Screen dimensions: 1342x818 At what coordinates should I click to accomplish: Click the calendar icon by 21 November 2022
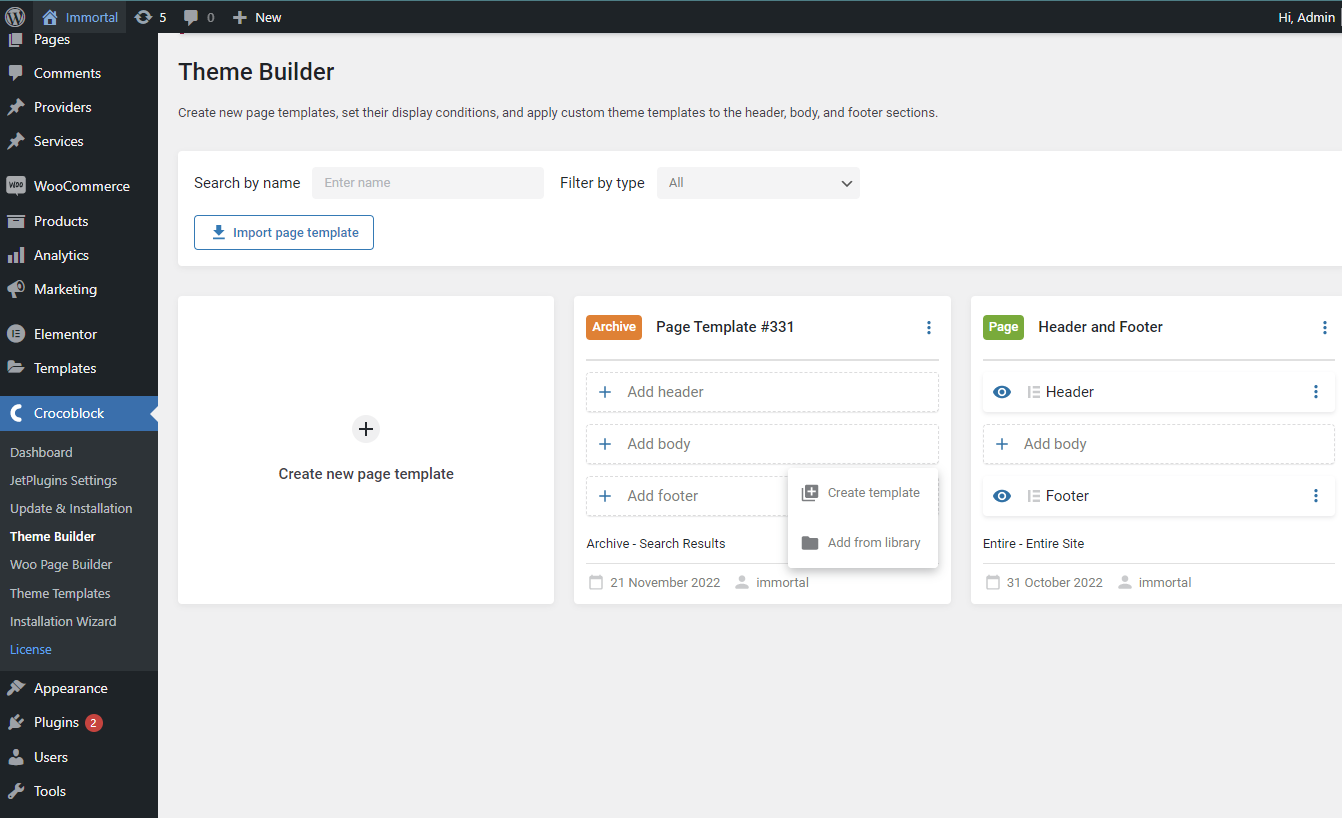[x=596, y=582]
